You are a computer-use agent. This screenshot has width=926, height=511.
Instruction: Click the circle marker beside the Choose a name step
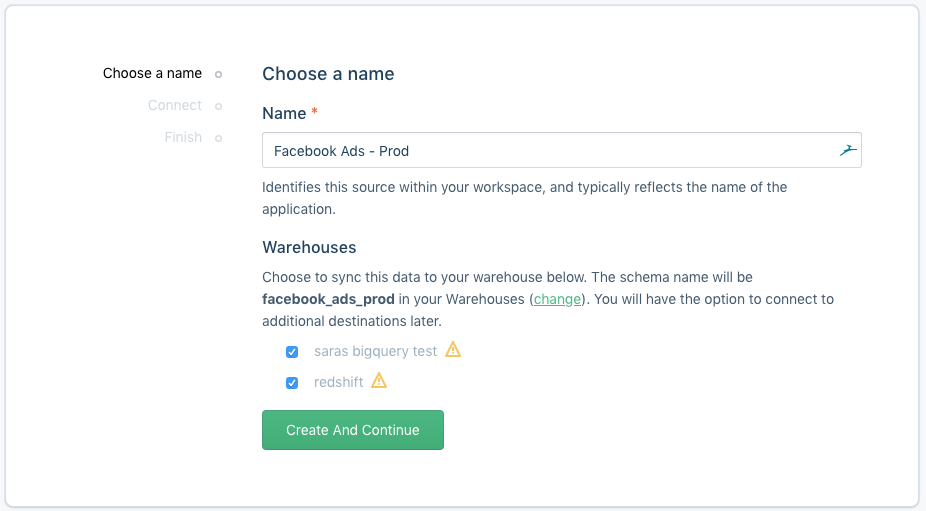pos(219,74)
